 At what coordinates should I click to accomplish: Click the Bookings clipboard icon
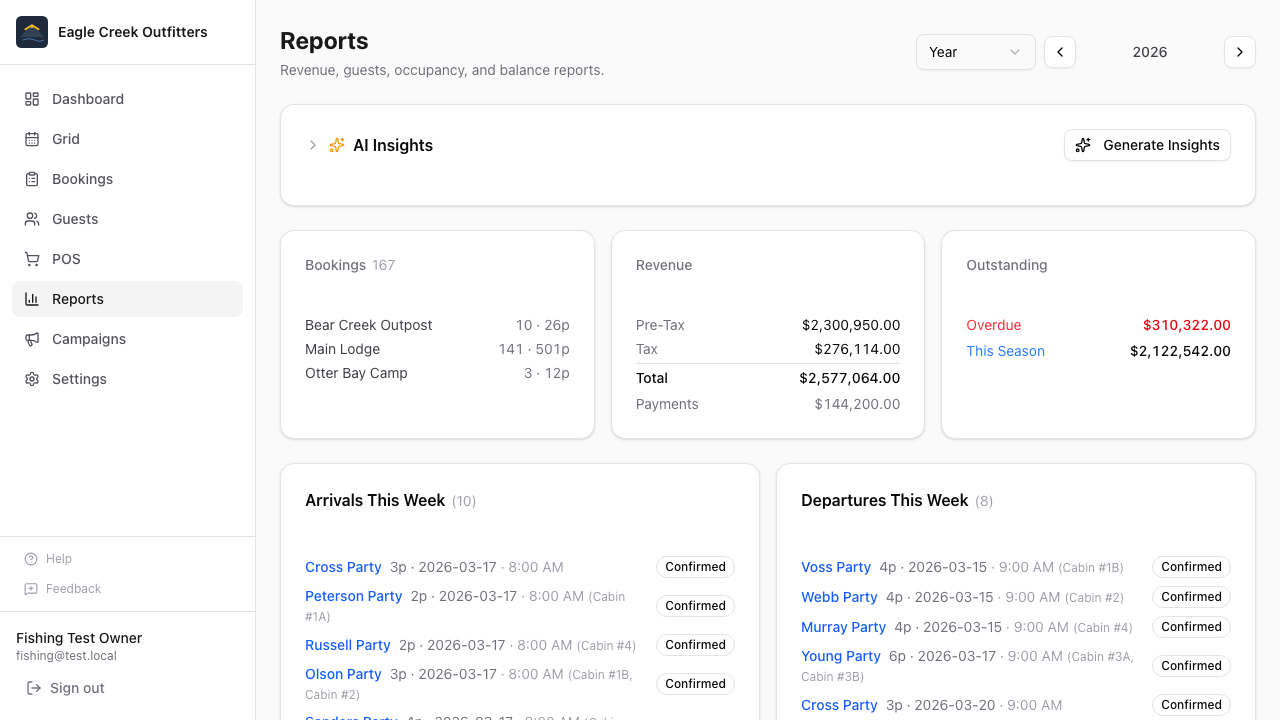[x=31, y=179]
